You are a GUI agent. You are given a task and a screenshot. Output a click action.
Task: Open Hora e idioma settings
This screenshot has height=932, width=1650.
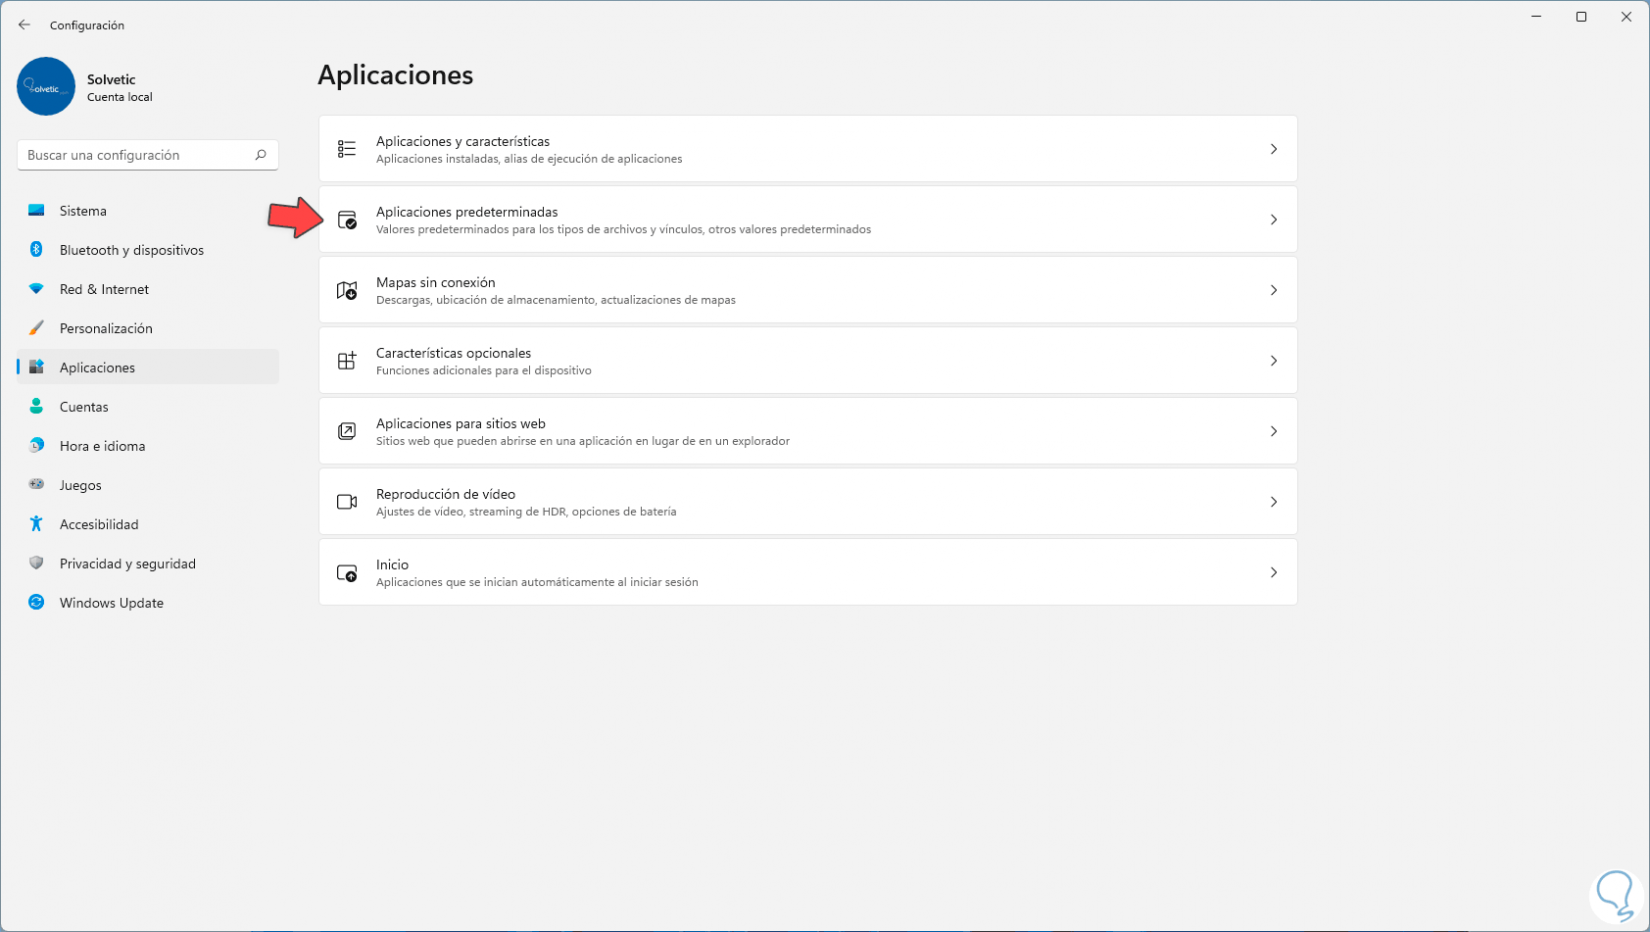(102, 446)
